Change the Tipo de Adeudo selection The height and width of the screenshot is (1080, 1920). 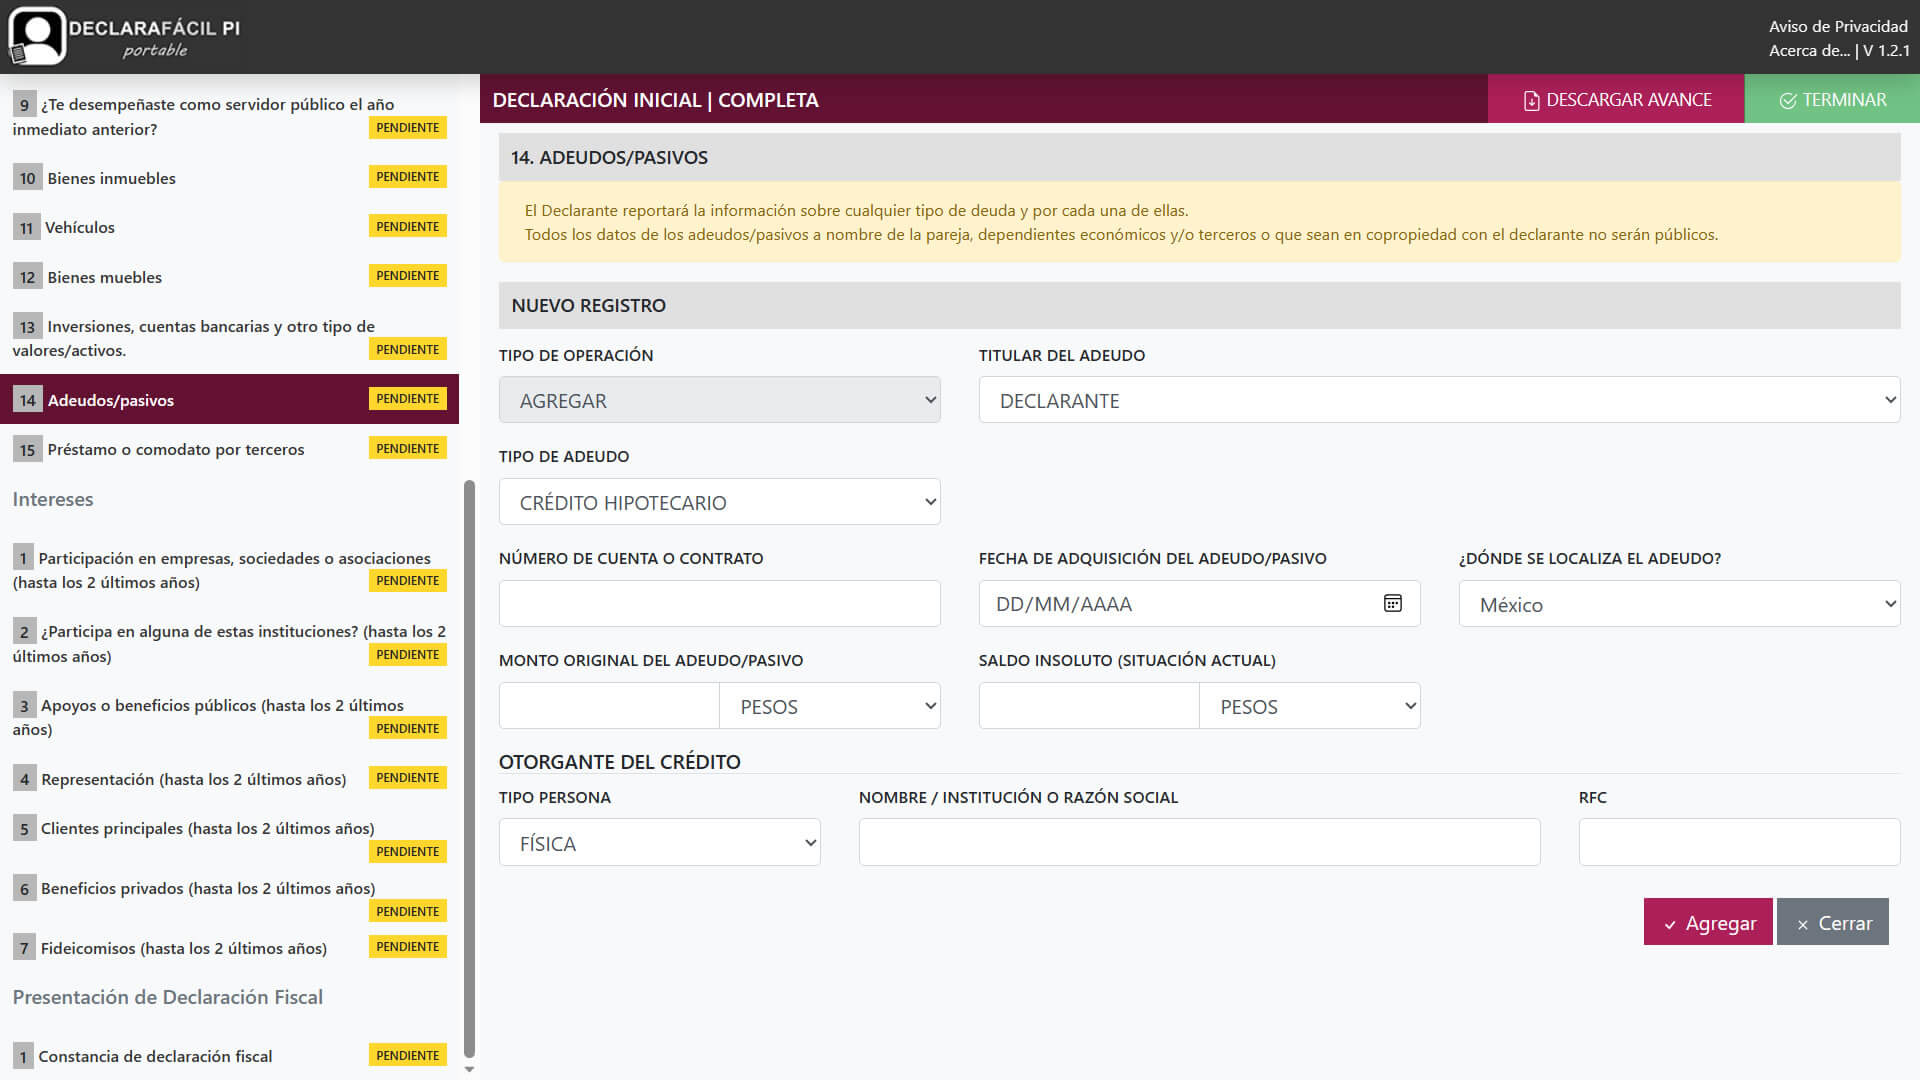[719, 502]
